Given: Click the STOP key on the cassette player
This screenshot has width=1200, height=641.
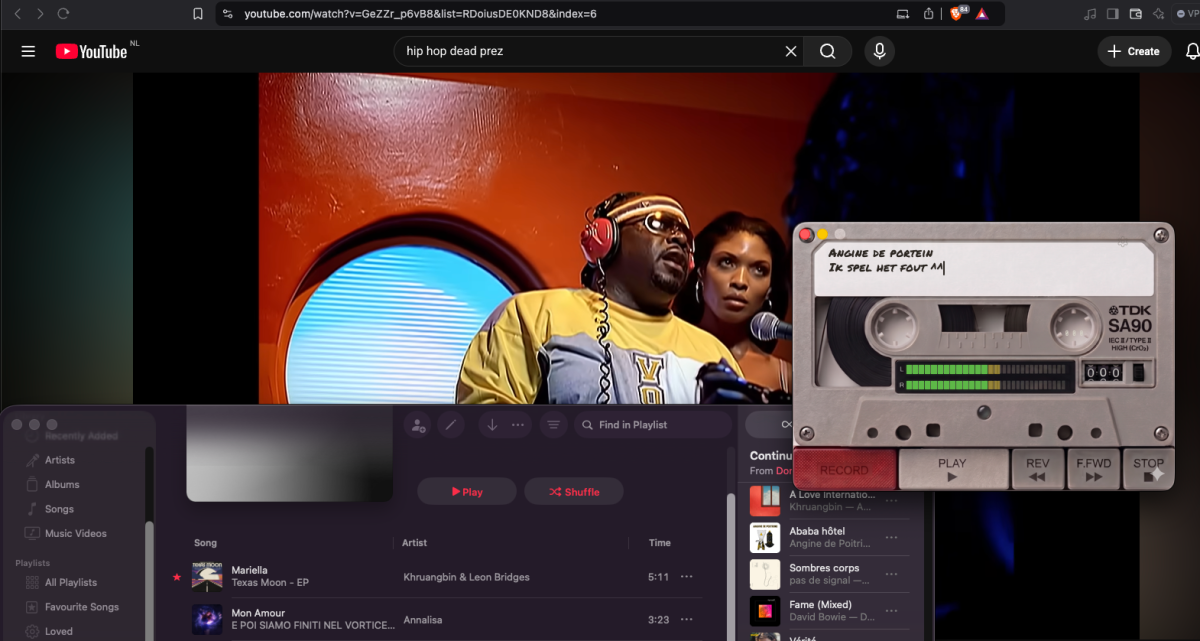Looking at the screenshot, I should pyautogui.click(x=1148, y=469).
